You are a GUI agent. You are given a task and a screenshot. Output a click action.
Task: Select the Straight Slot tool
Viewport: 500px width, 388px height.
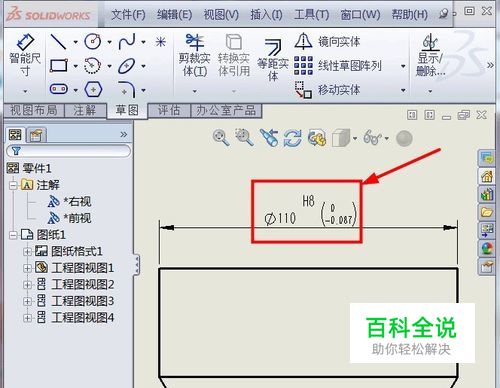[59, 89]
